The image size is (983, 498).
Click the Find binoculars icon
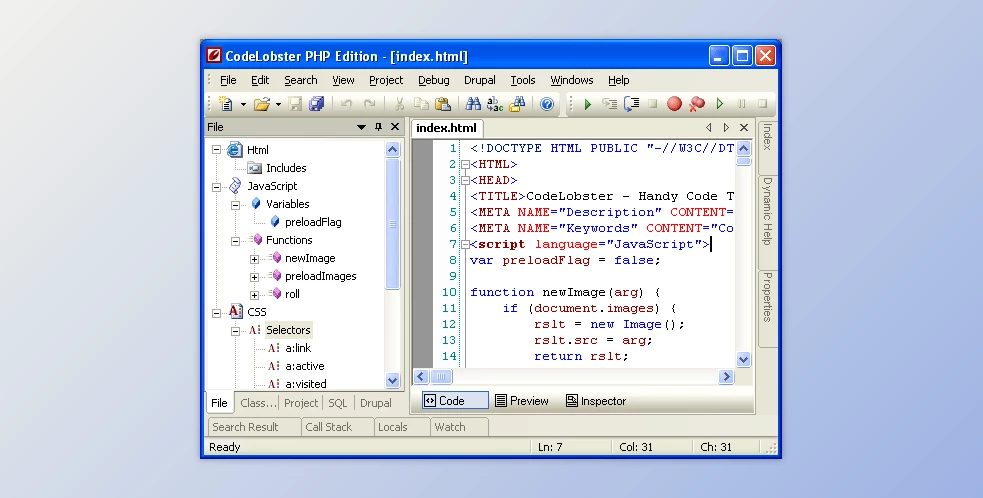[473, 104]
